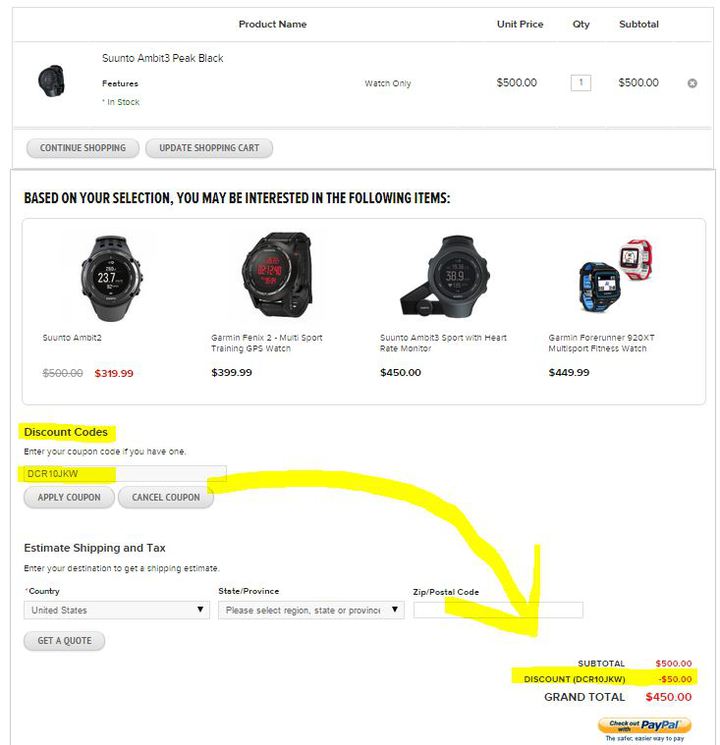Click the Suunto Ambit3 Peak Black cart thumbnail
This screenshot has width=720, height=745.
51,81
